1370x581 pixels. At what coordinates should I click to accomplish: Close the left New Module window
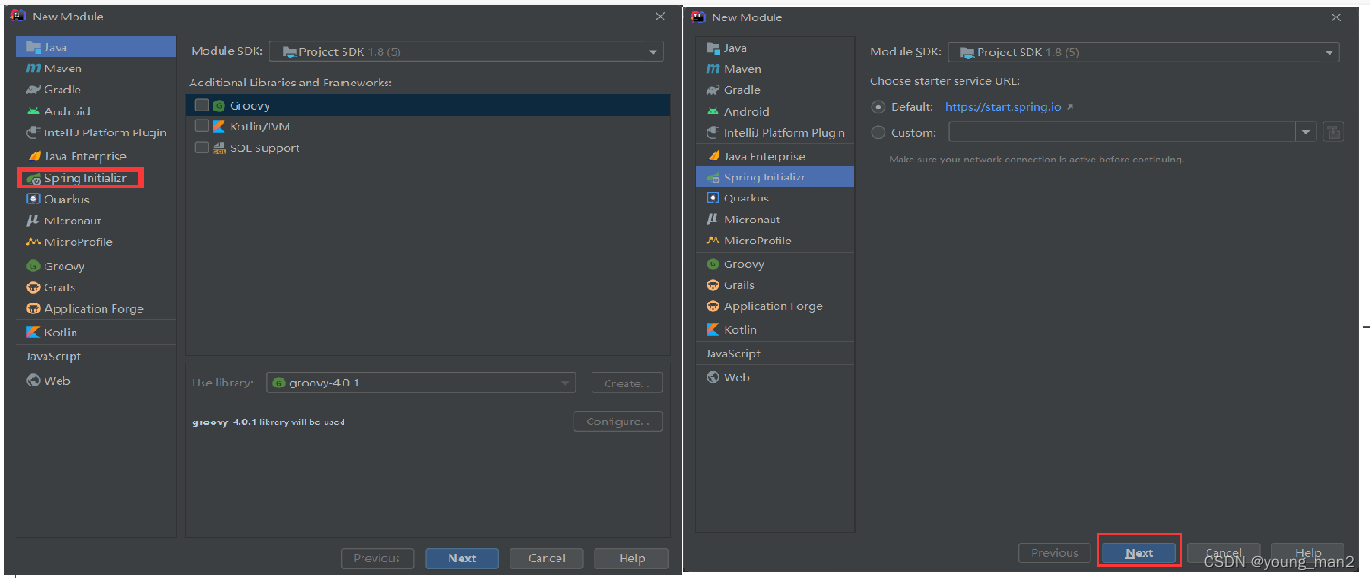660,16
